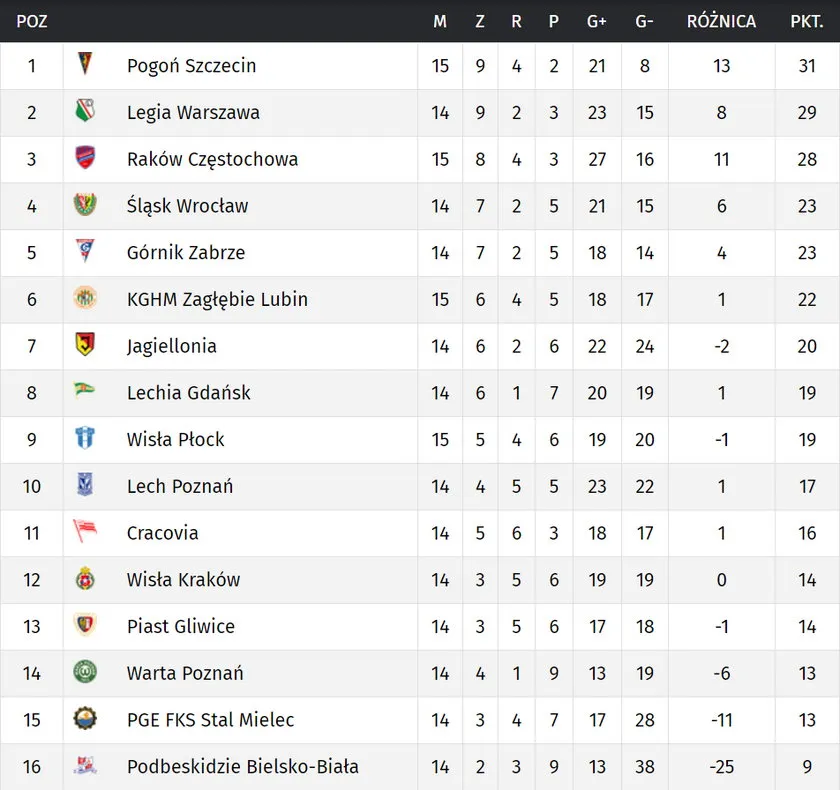Click the Warta Poznań green crest
The height and width of the screenshot is (790, 840).
pyautogui.click(x=85, y=672)
